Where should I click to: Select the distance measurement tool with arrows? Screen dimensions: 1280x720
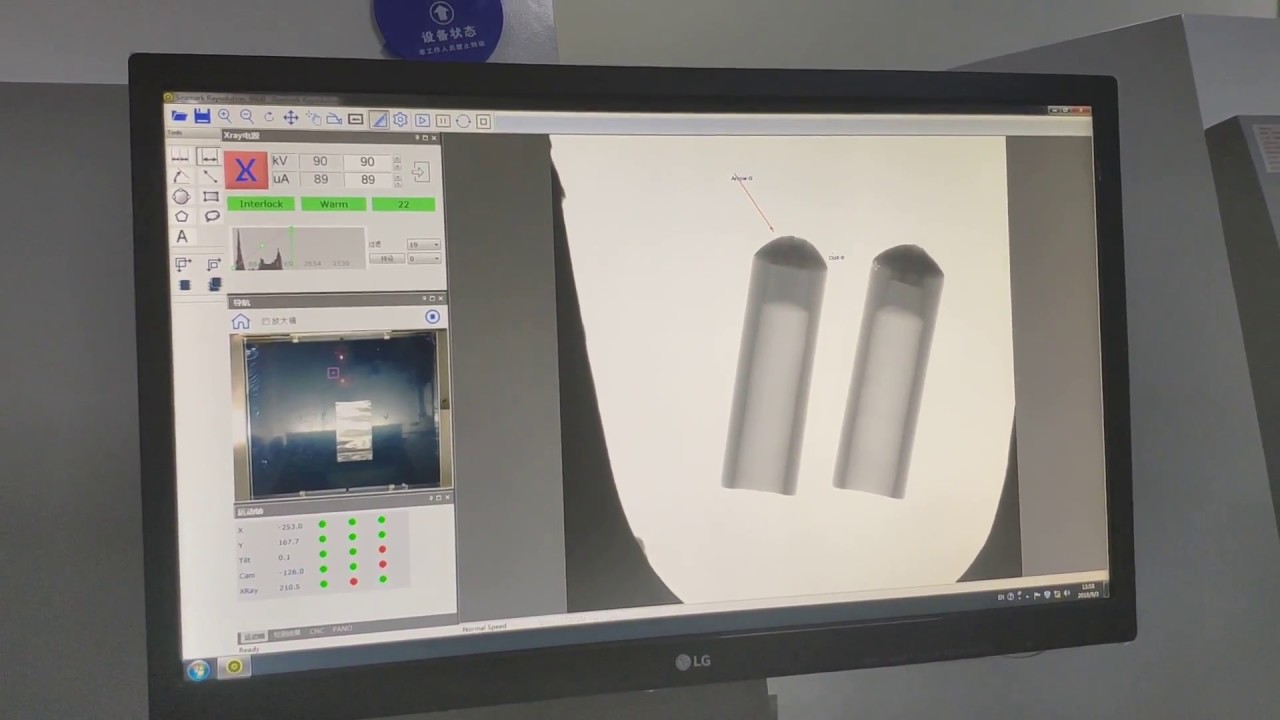[209, 157]
